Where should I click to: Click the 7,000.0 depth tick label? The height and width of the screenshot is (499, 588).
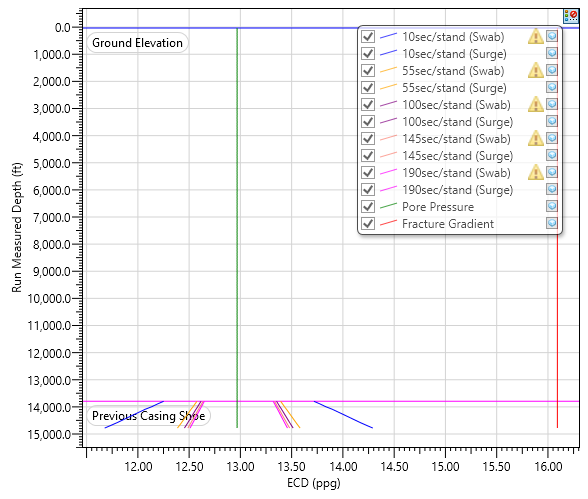(x=52, y=217)
